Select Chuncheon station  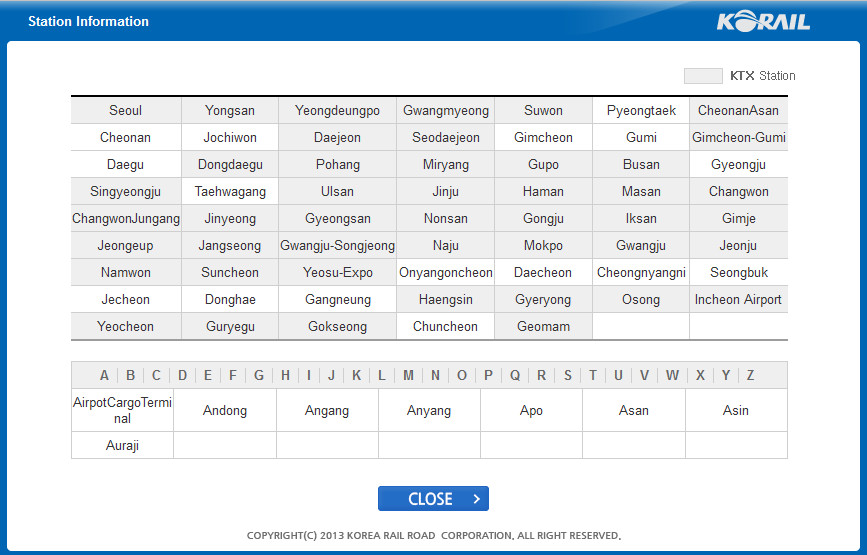[x=445, y=327]
